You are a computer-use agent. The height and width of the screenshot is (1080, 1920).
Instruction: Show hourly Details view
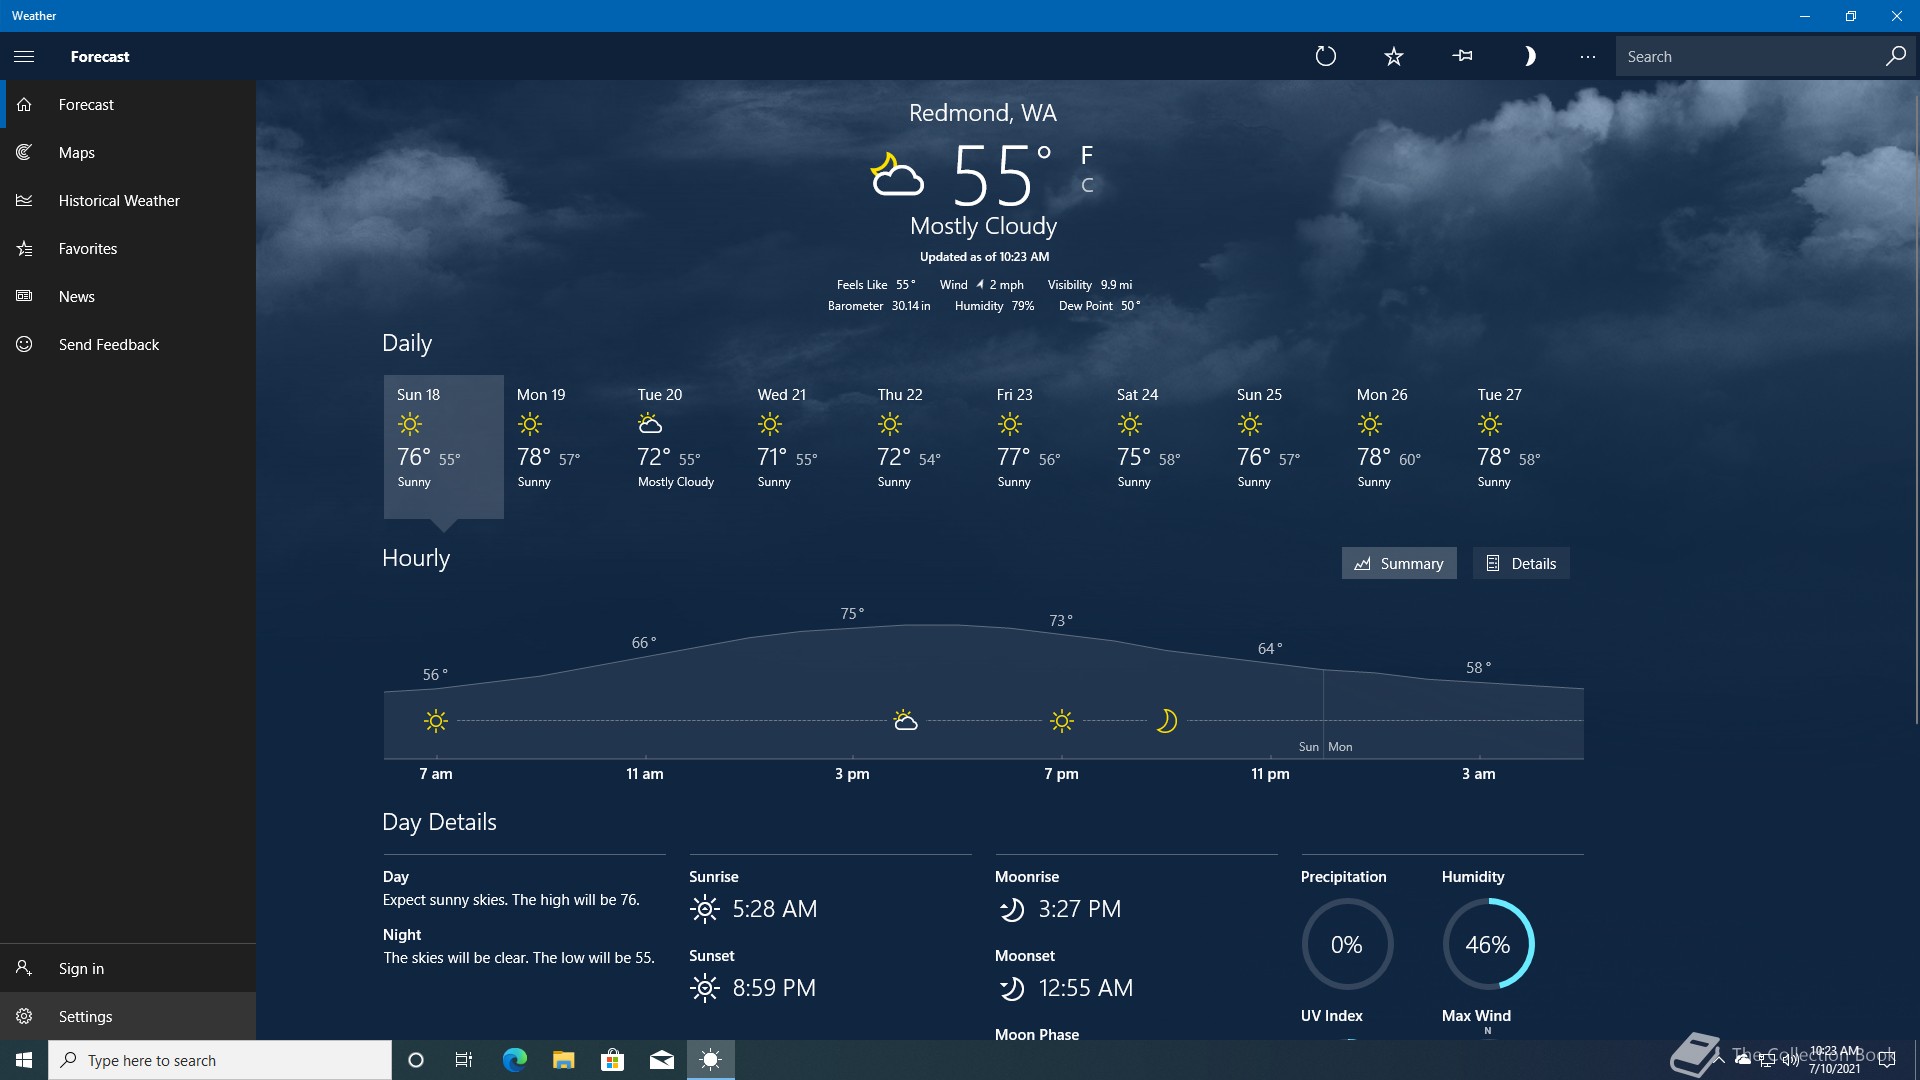point(1521,563)
